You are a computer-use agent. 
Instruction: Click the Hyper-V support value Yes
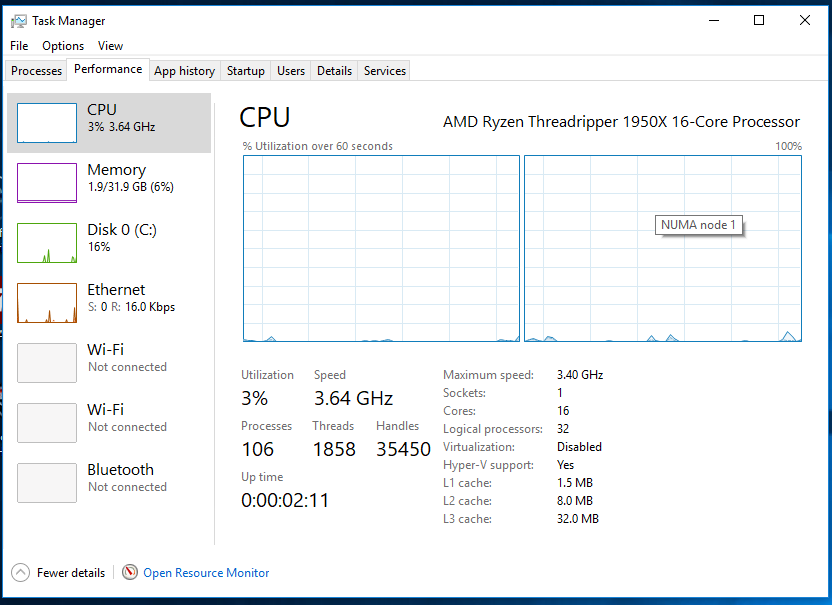[x=566, y=465]
